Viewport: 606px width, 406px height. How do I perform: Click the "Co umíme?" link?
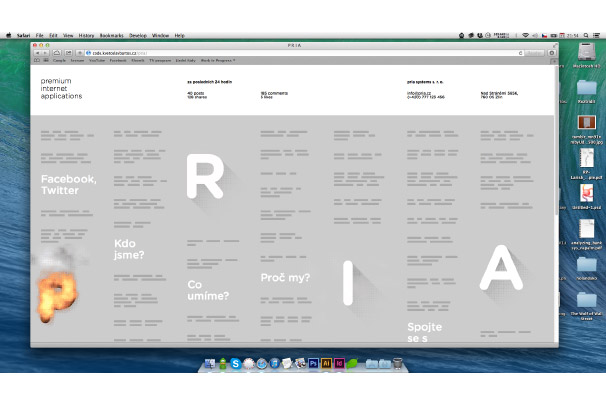click(208, 290)
